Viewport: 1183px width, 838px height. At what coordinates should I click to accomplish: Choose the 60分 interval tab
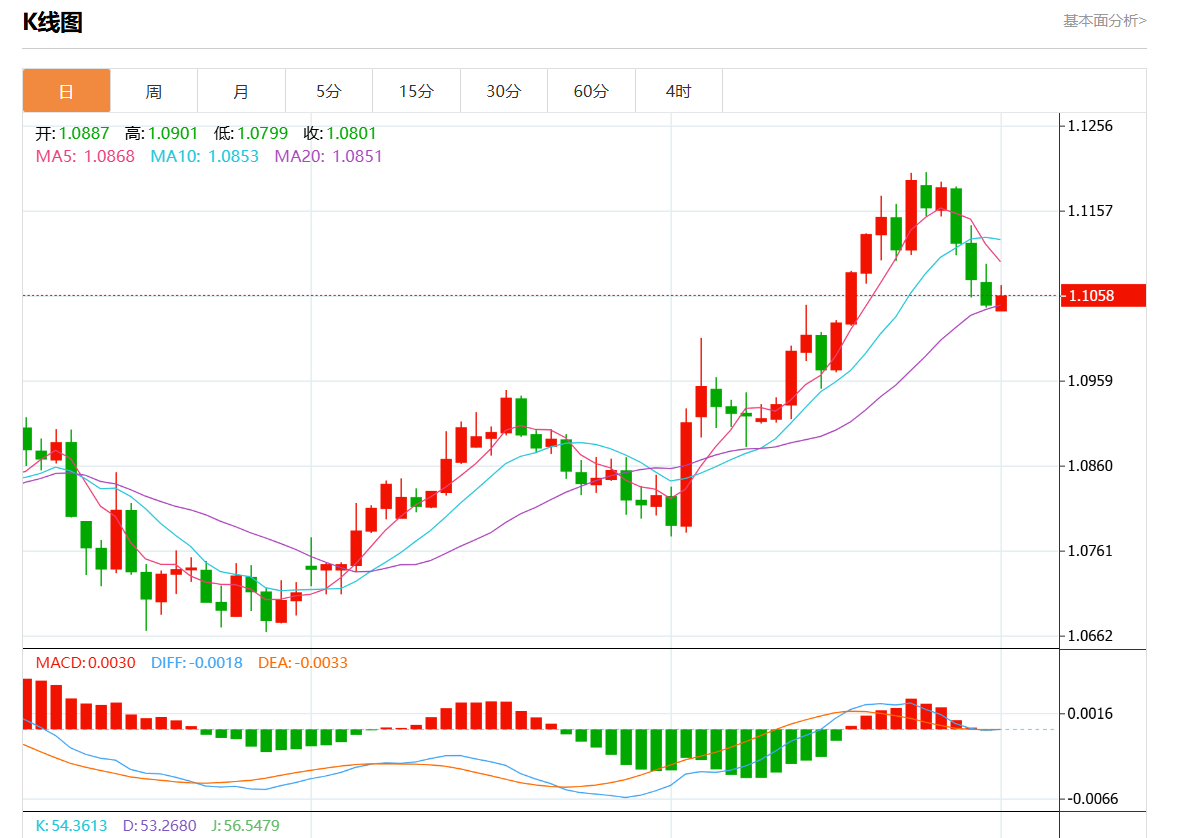coord(591,91)
